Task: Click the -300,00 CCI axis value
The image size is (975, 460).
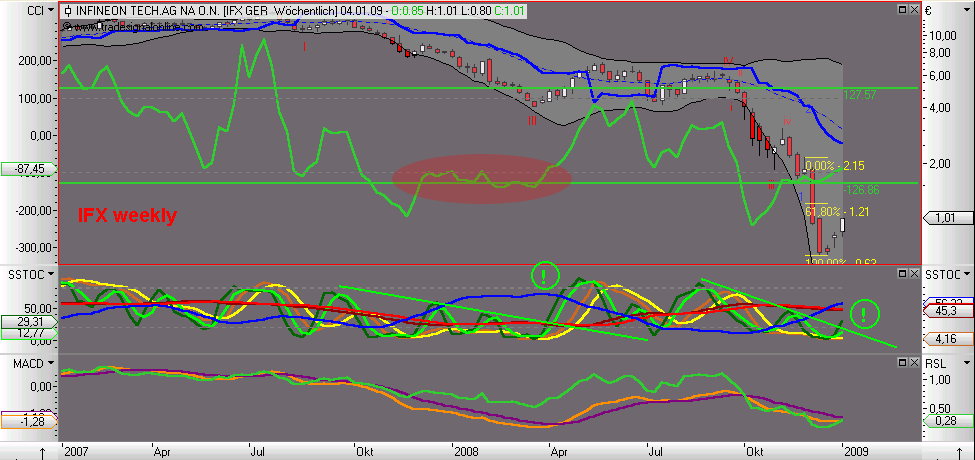Action: [32, 247]
